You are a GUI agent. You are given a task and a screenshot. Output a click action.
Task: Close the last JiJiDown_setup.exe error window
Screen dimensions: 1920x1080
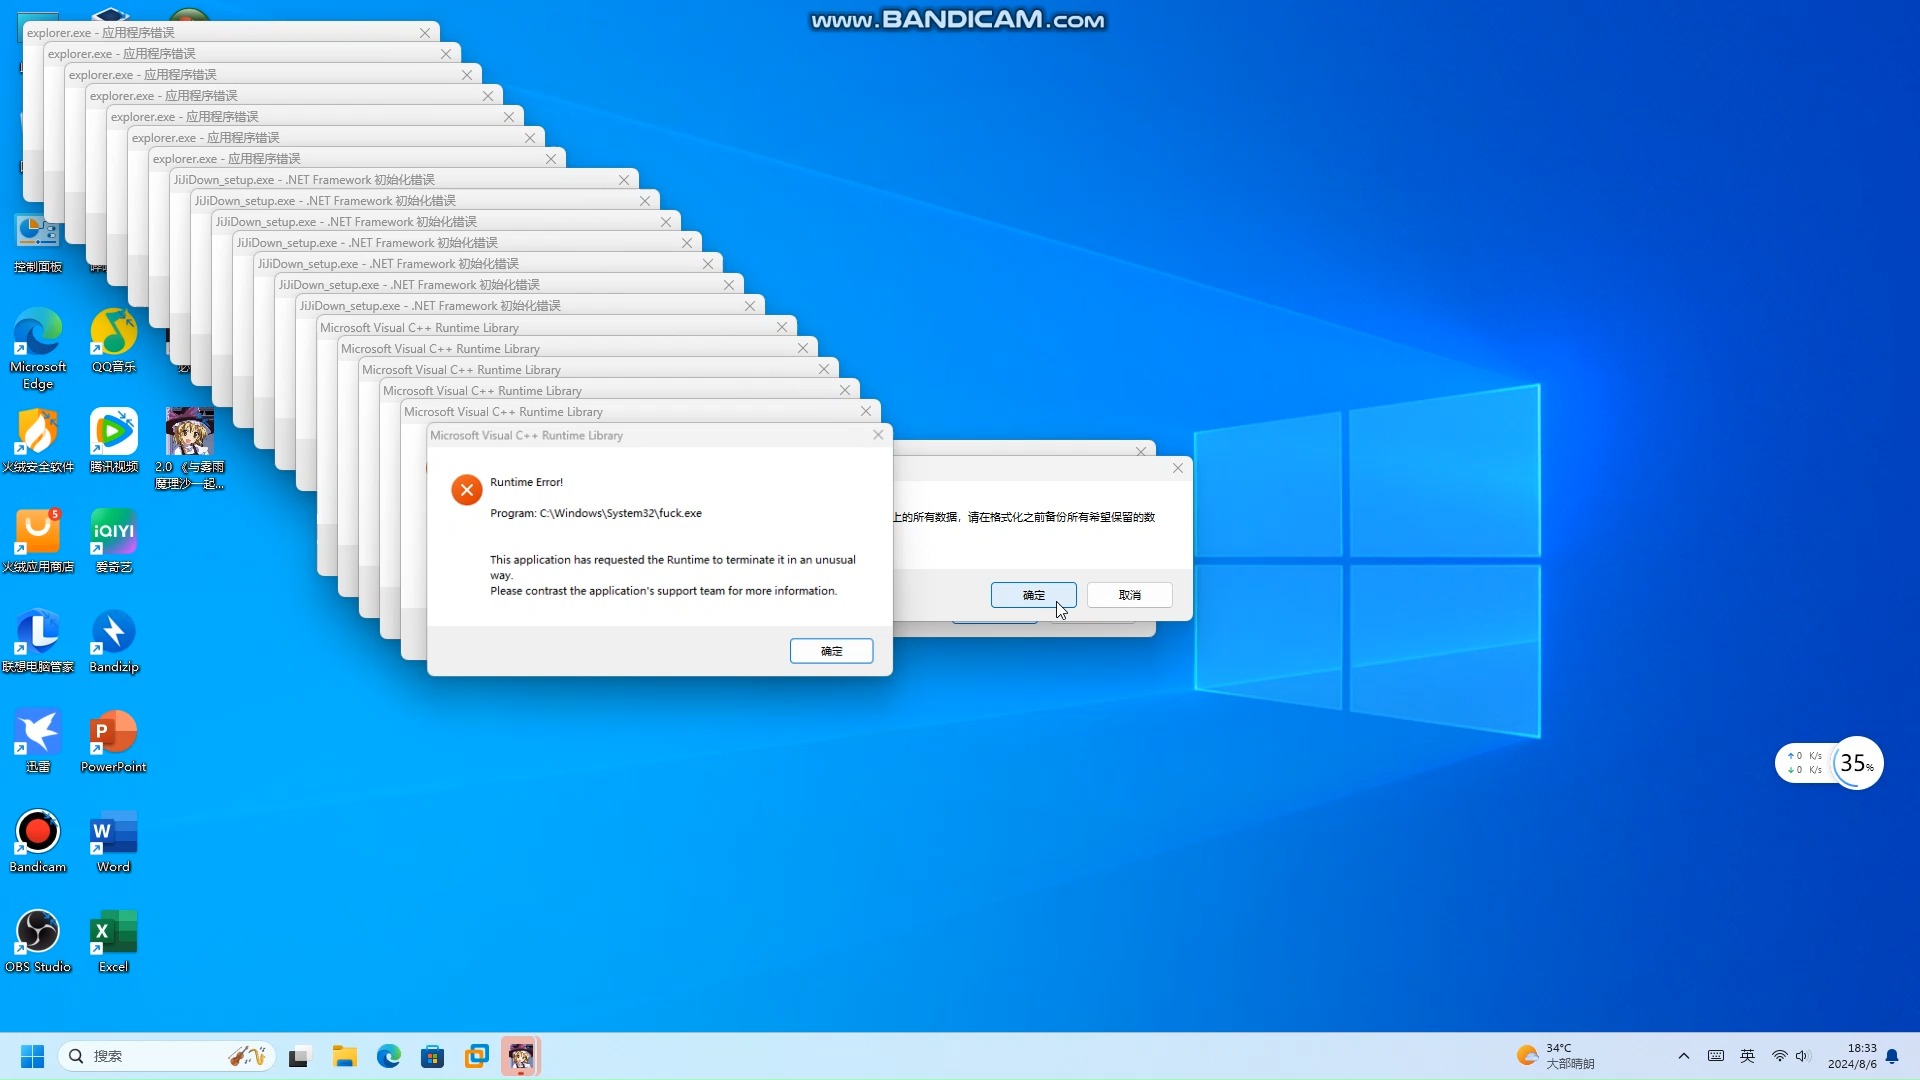click(x=750, y=306)
